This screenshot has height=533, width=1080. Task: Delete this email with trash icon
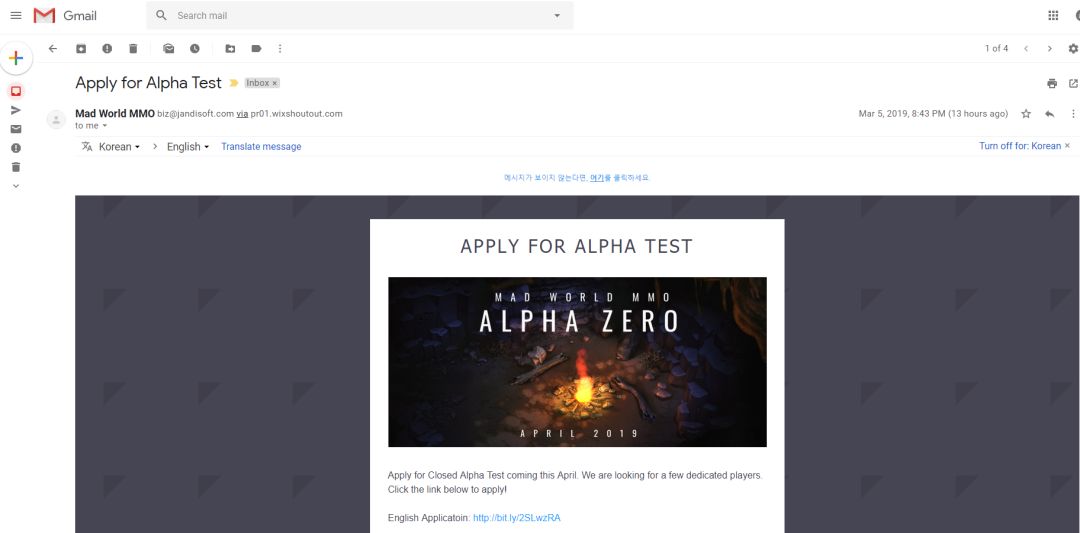133,48
